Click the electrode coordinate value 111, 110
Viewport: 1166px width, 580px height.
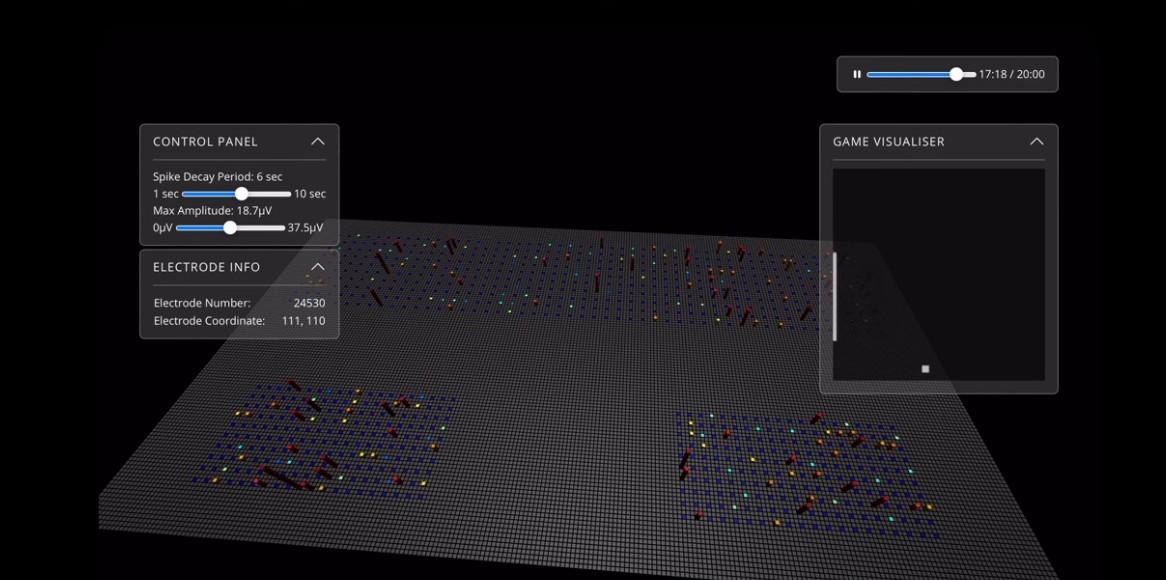pos(303,321)
